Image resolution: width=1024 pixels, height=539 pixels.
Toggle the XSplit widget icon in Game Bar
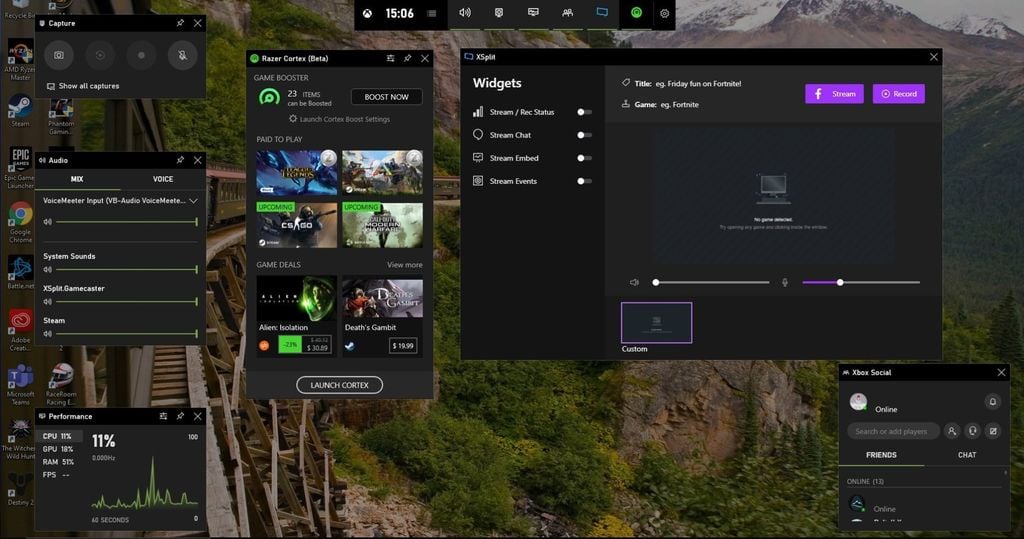tap(601, 12)
